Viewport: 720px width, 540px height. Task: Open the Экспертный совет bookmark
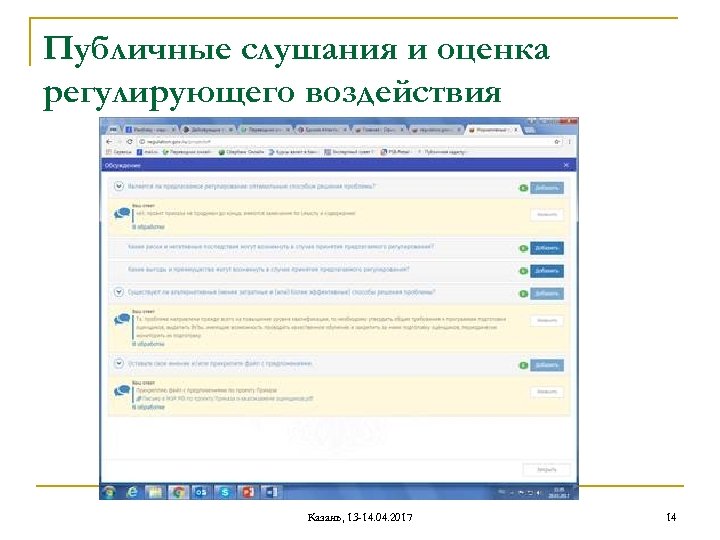[350, 152]
